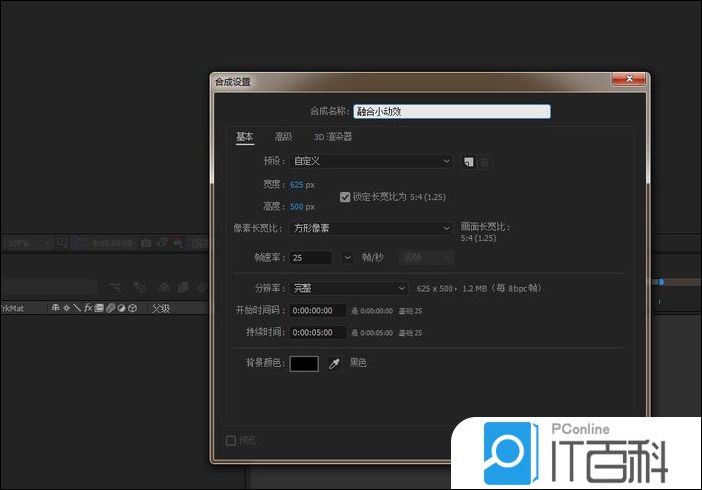The image size is (702, 490).
Task: Click the timeline search field
Action: point(48,287)
